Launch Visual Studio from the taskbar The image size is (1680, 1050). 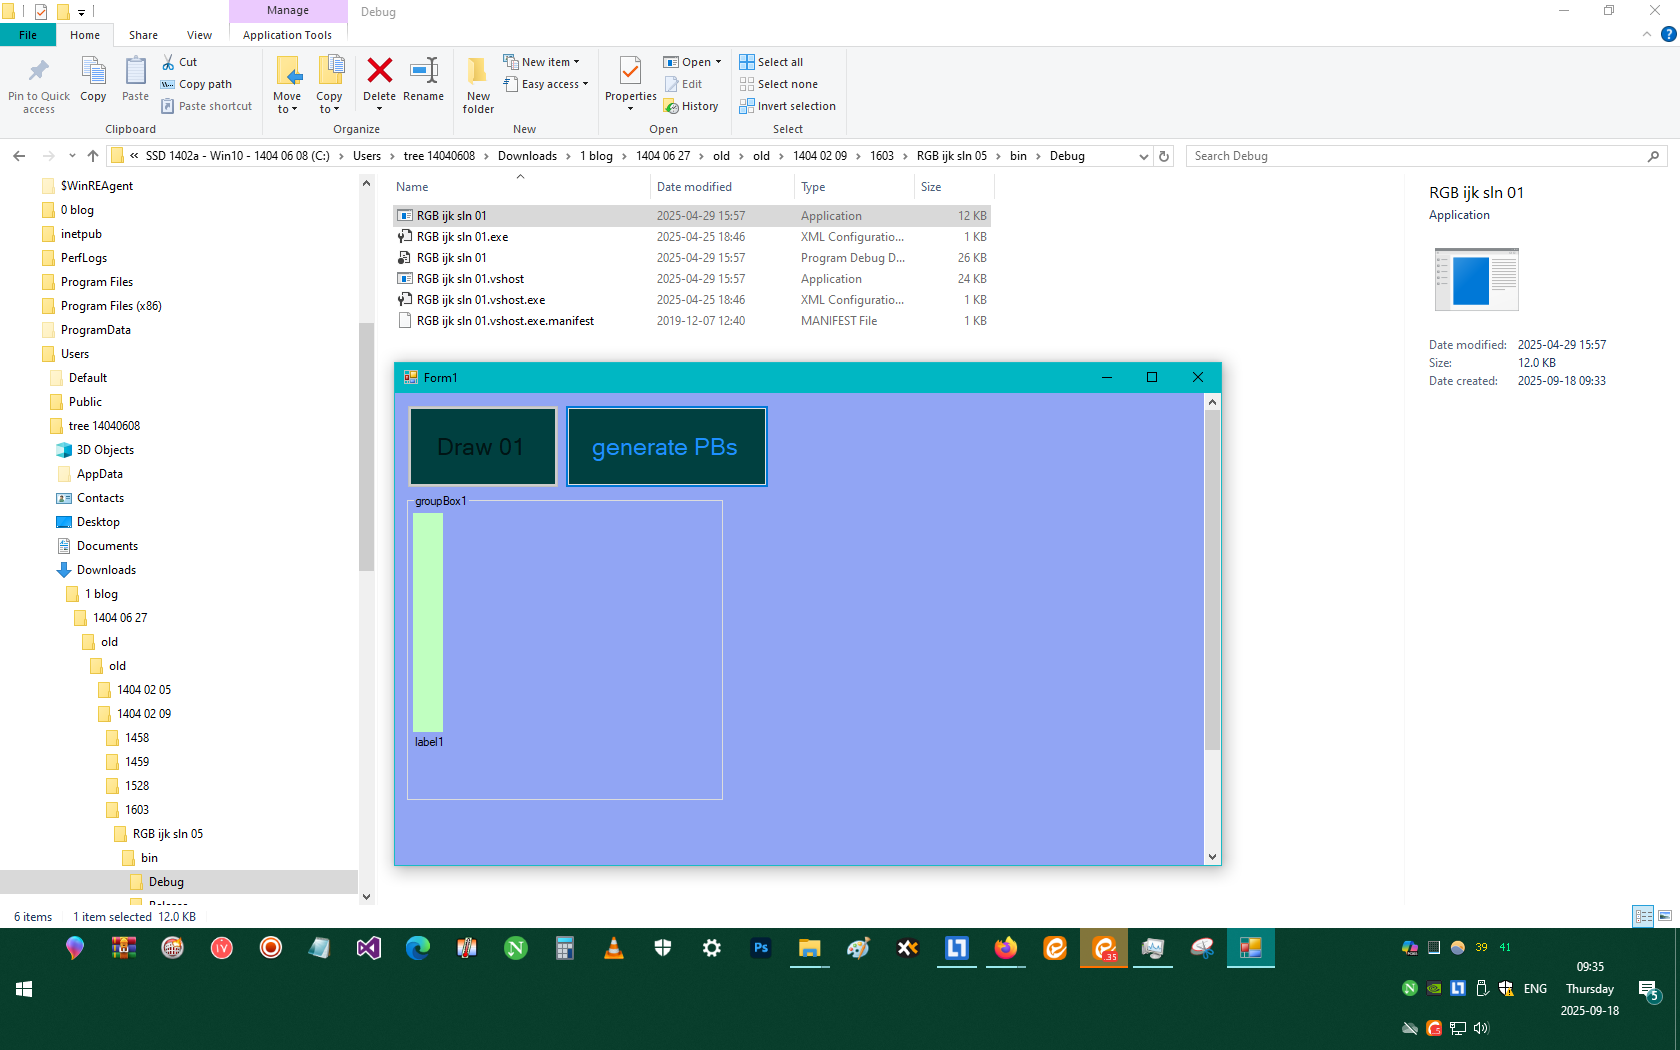[369, 948]
